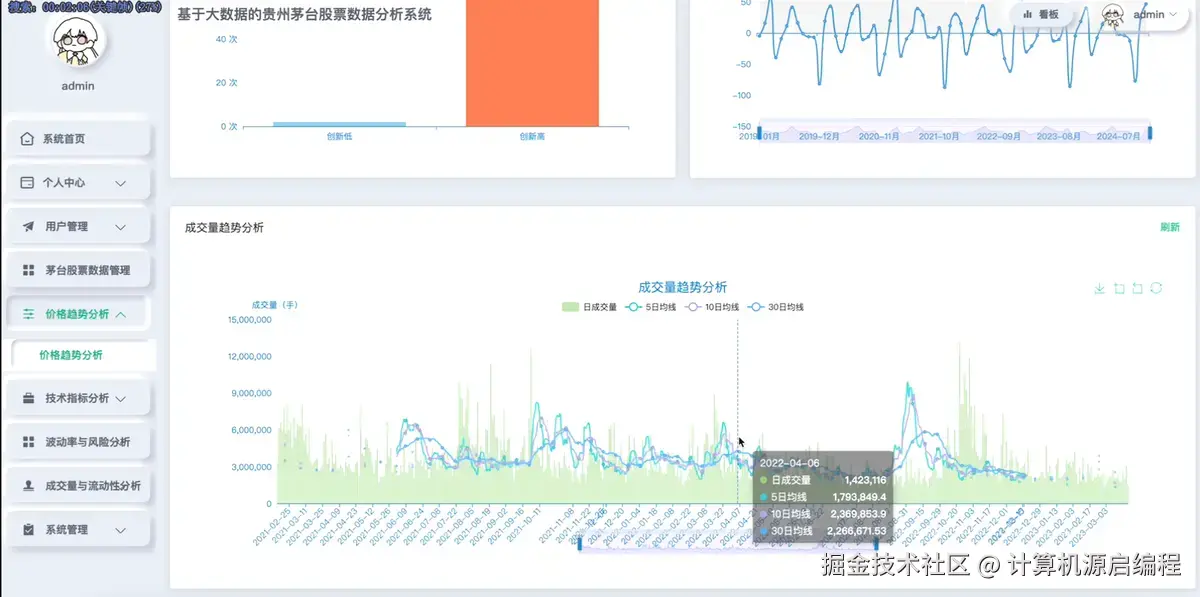1200x597 pixels.
Task: Click the paper-plane icon beside 用户管理
Action: tap(27, 227)
